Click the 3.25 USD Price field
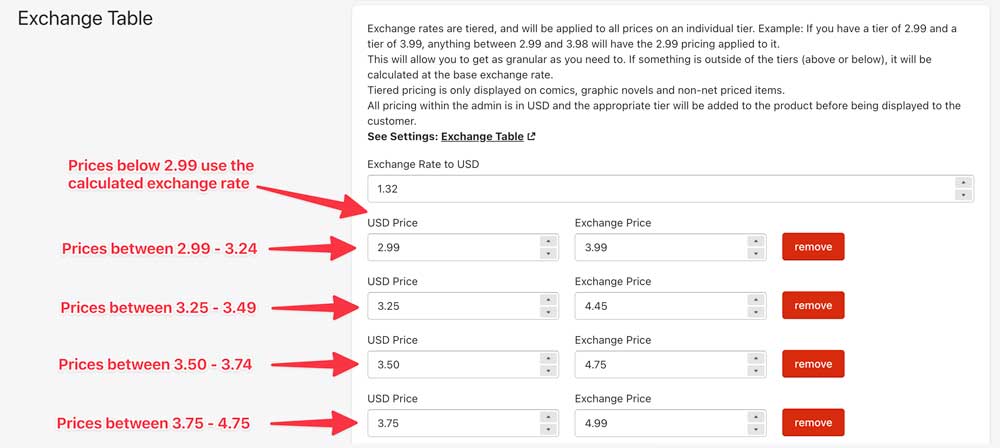1000x448 pixels. 450,306
